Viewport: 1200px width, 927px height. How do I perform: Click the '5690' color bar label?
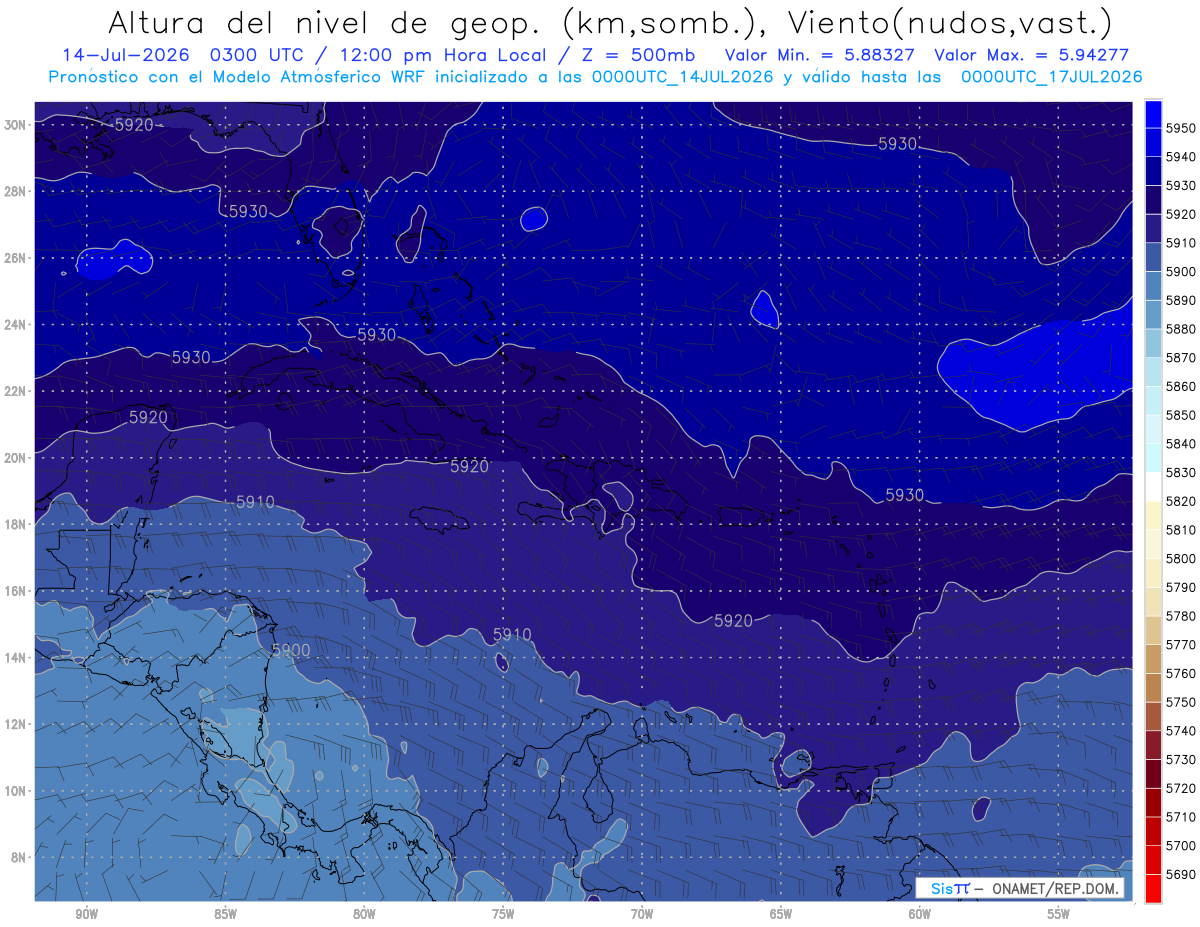pos(1180,874)
